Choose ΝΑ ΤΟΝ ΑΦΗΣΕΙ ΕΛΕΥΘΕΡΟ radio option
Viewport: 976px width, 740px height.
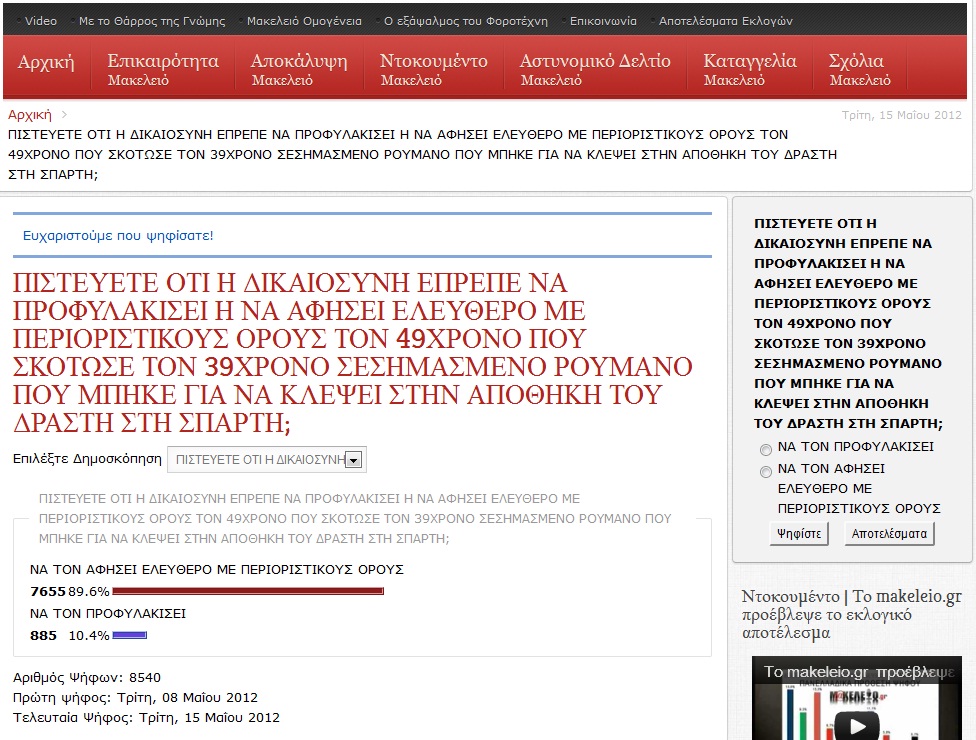tap(766, 471)
